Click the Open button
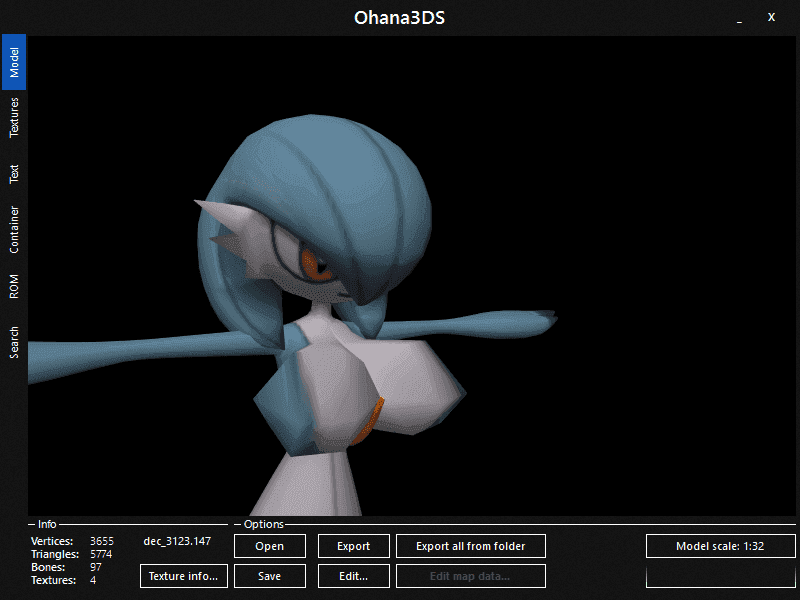The height and width of the screenshot is (600, 800). 269,546
